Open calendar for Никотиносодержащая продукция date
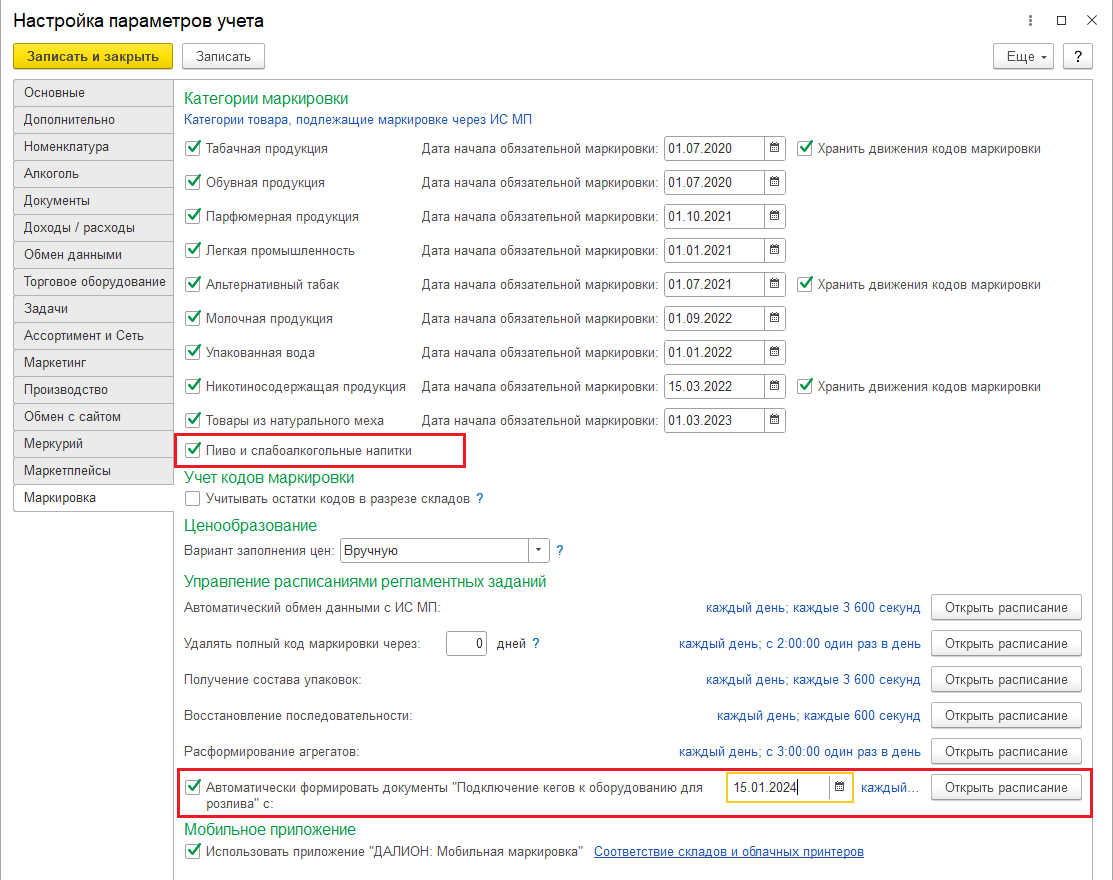The height and width of the screenshot is (880, 1113). click(774, 387)
